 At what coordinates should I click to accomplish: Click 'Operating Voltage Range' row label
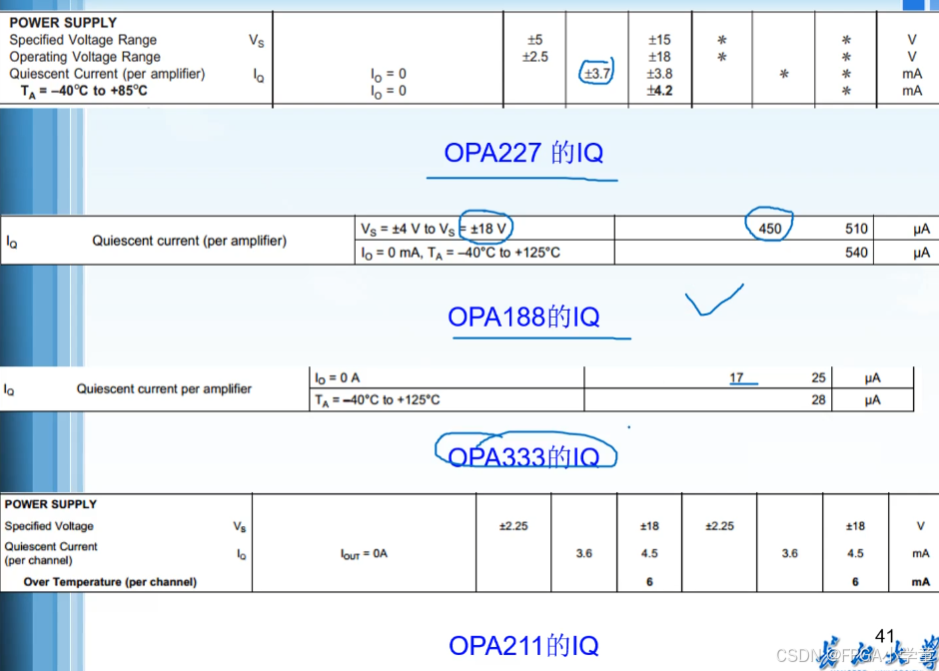pos(85,57)
